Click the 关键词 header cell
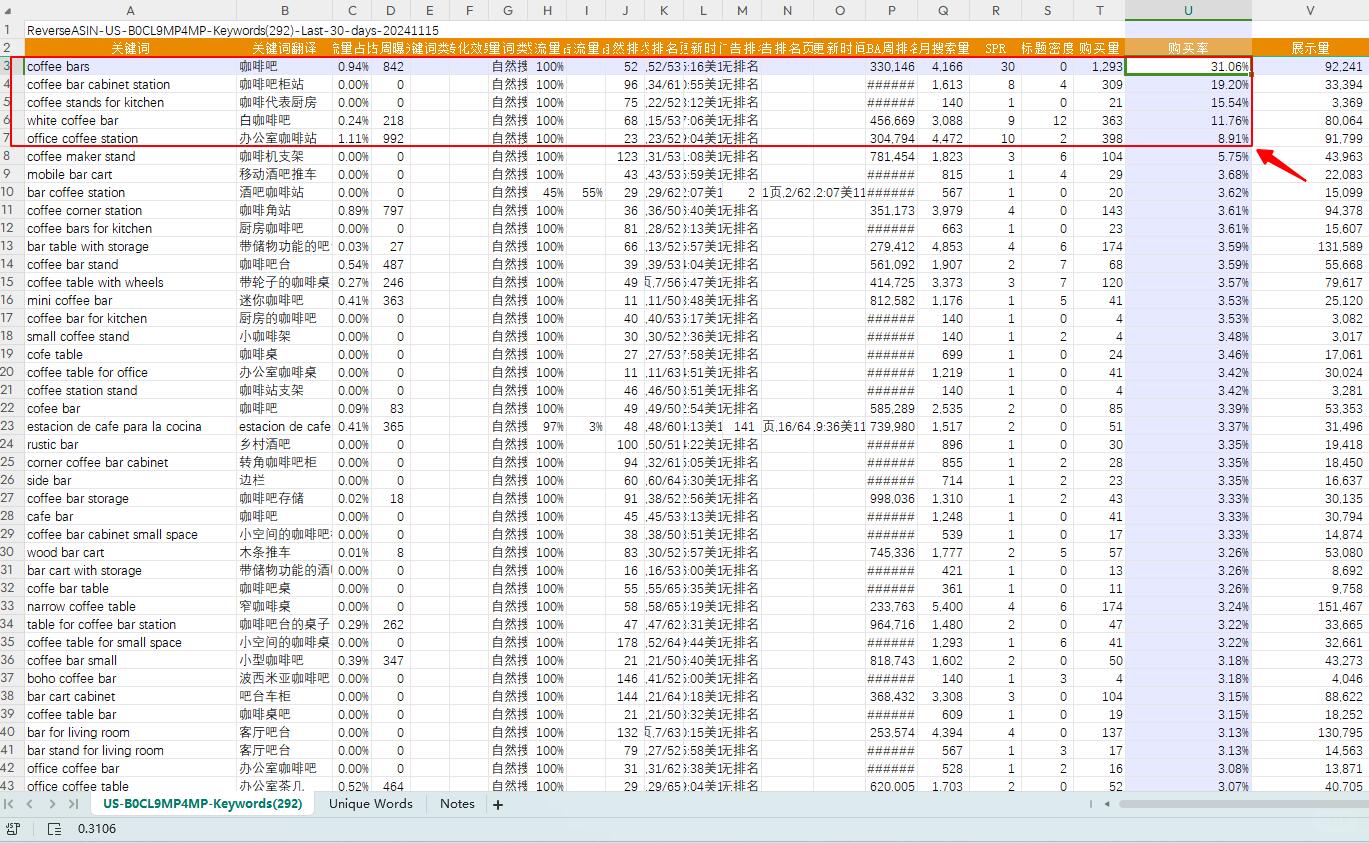This screenshot has height=843, width=1369. (130, 48)
